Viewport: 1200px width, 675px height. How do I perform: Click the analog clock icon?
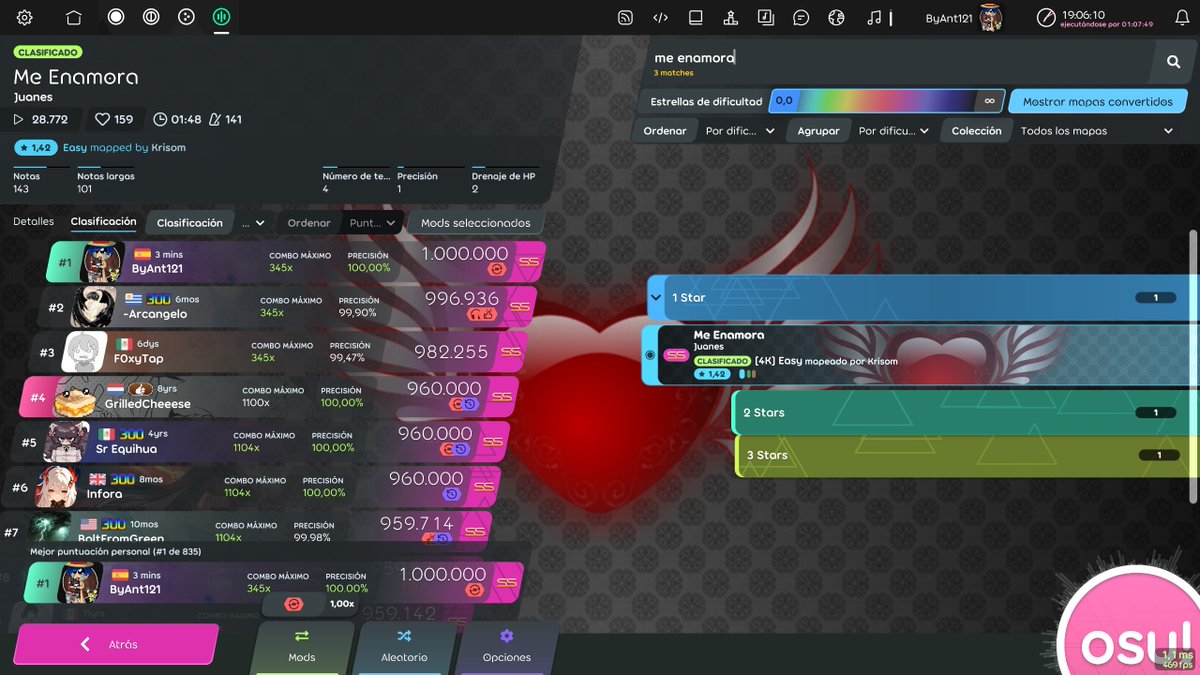tap(1046, 17)
